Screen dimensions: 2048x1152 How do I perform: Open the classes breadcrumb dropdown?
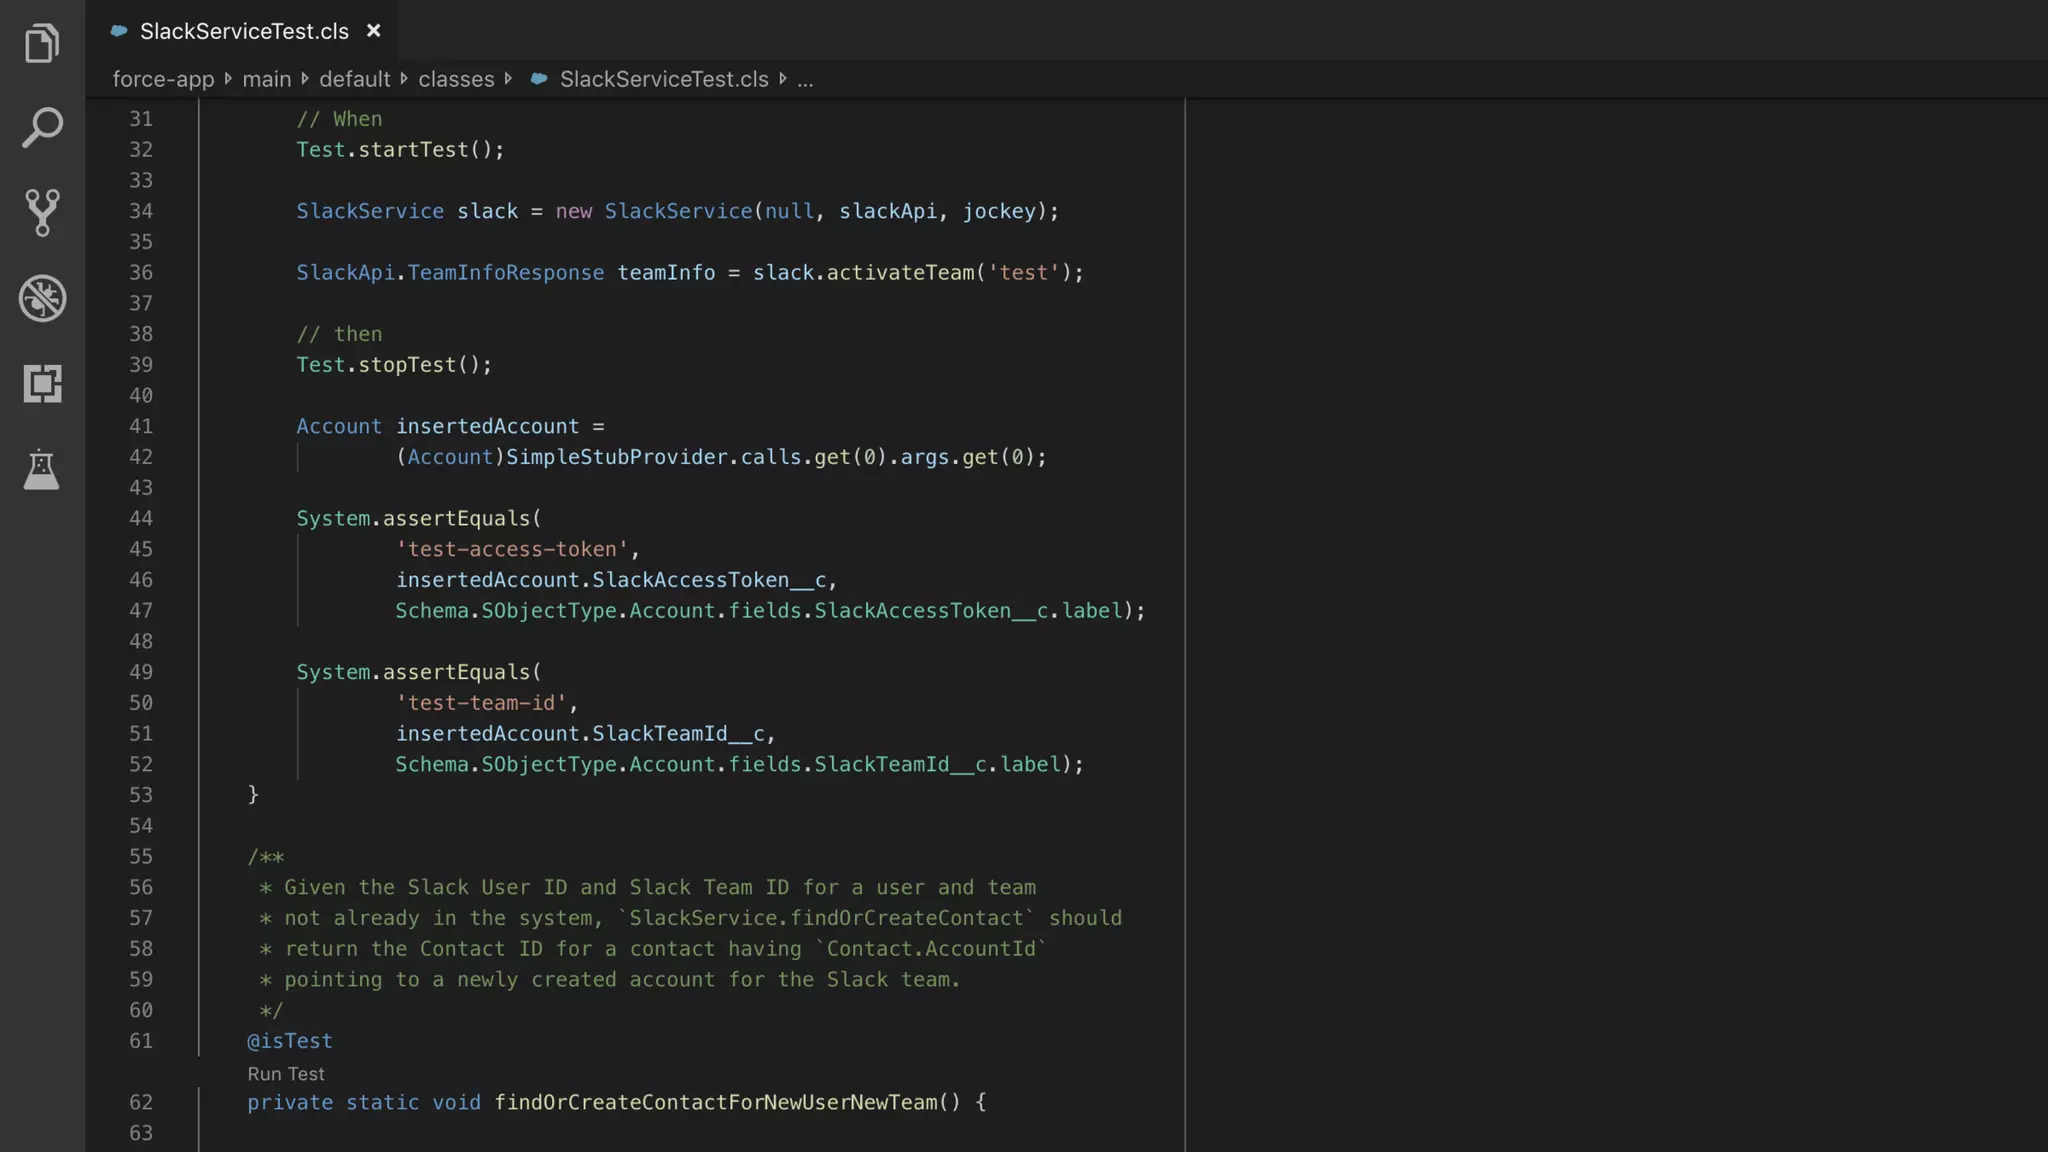pos(456,79)
